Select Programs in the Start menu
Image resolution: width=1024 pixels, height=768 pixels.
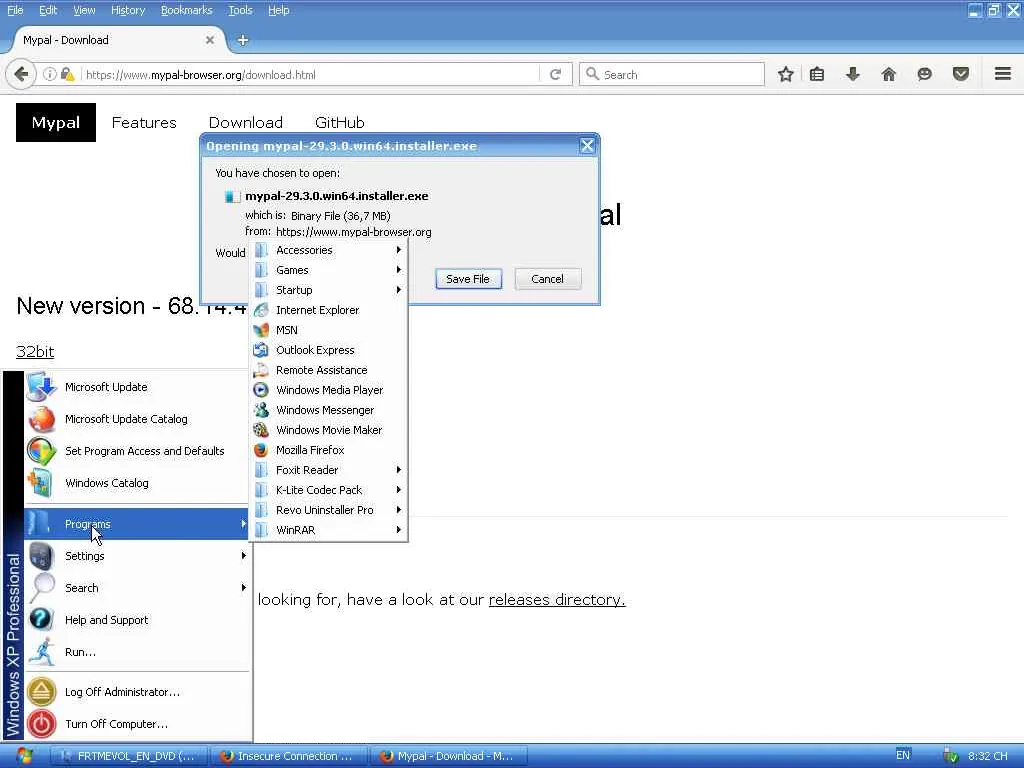click(x=137, y=524)
